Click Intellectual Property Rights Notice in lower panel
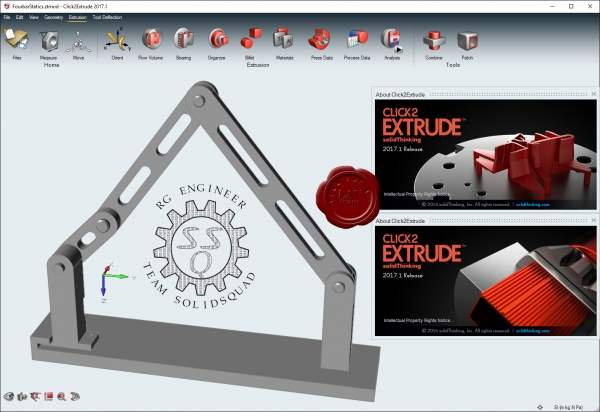Viewport: 600px width, 412px height. (418, 321)
